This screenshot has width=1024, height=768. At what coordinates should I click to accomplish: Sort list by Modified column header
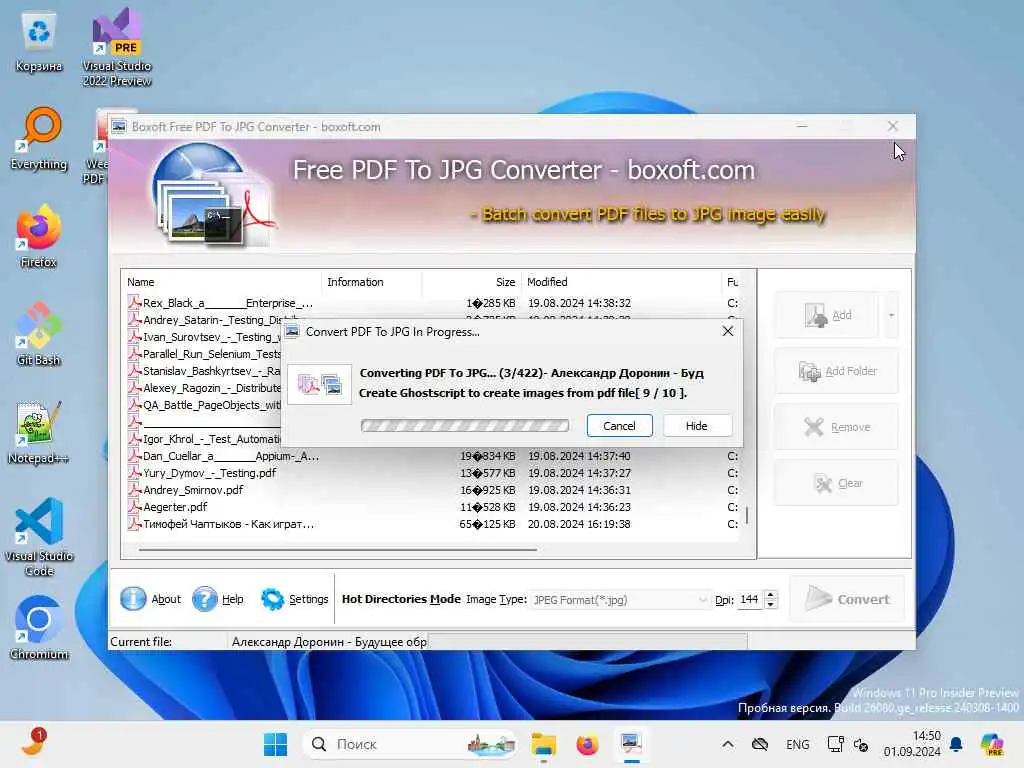pyautogui.click(x=620, y=282)
